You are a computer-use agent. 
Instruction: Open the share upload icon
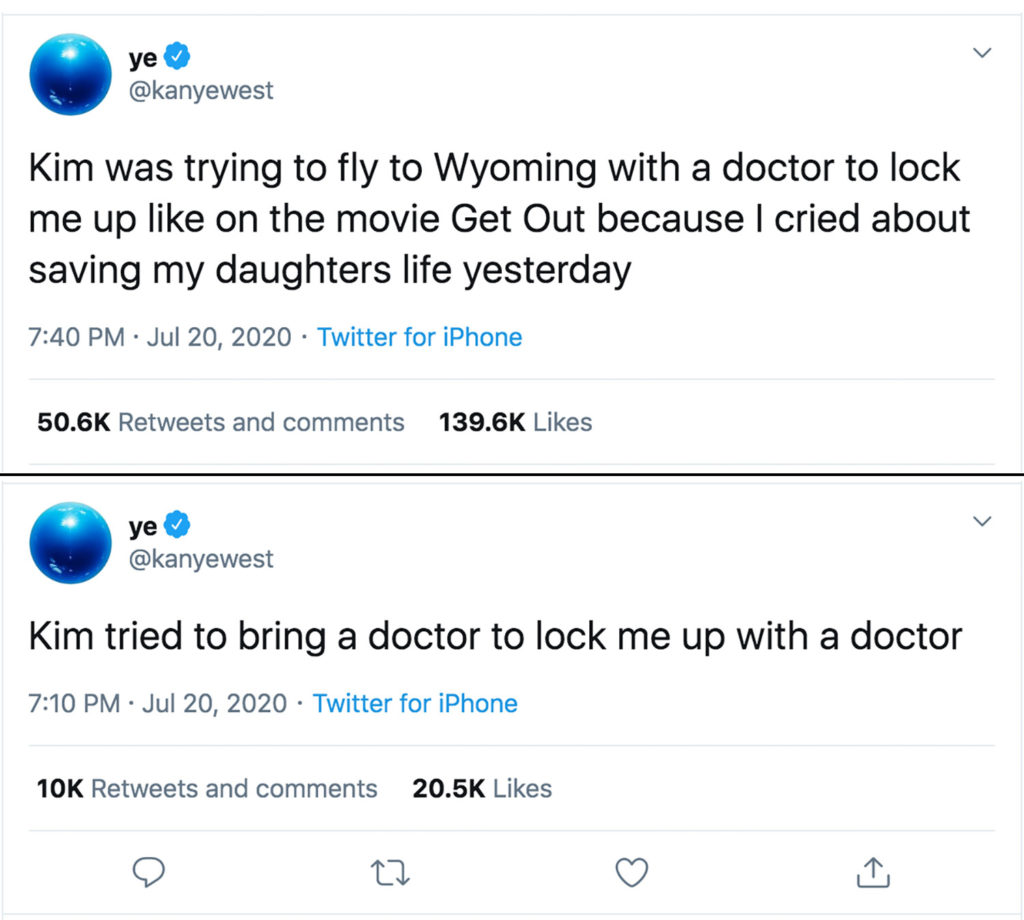(x=873, y=872)
